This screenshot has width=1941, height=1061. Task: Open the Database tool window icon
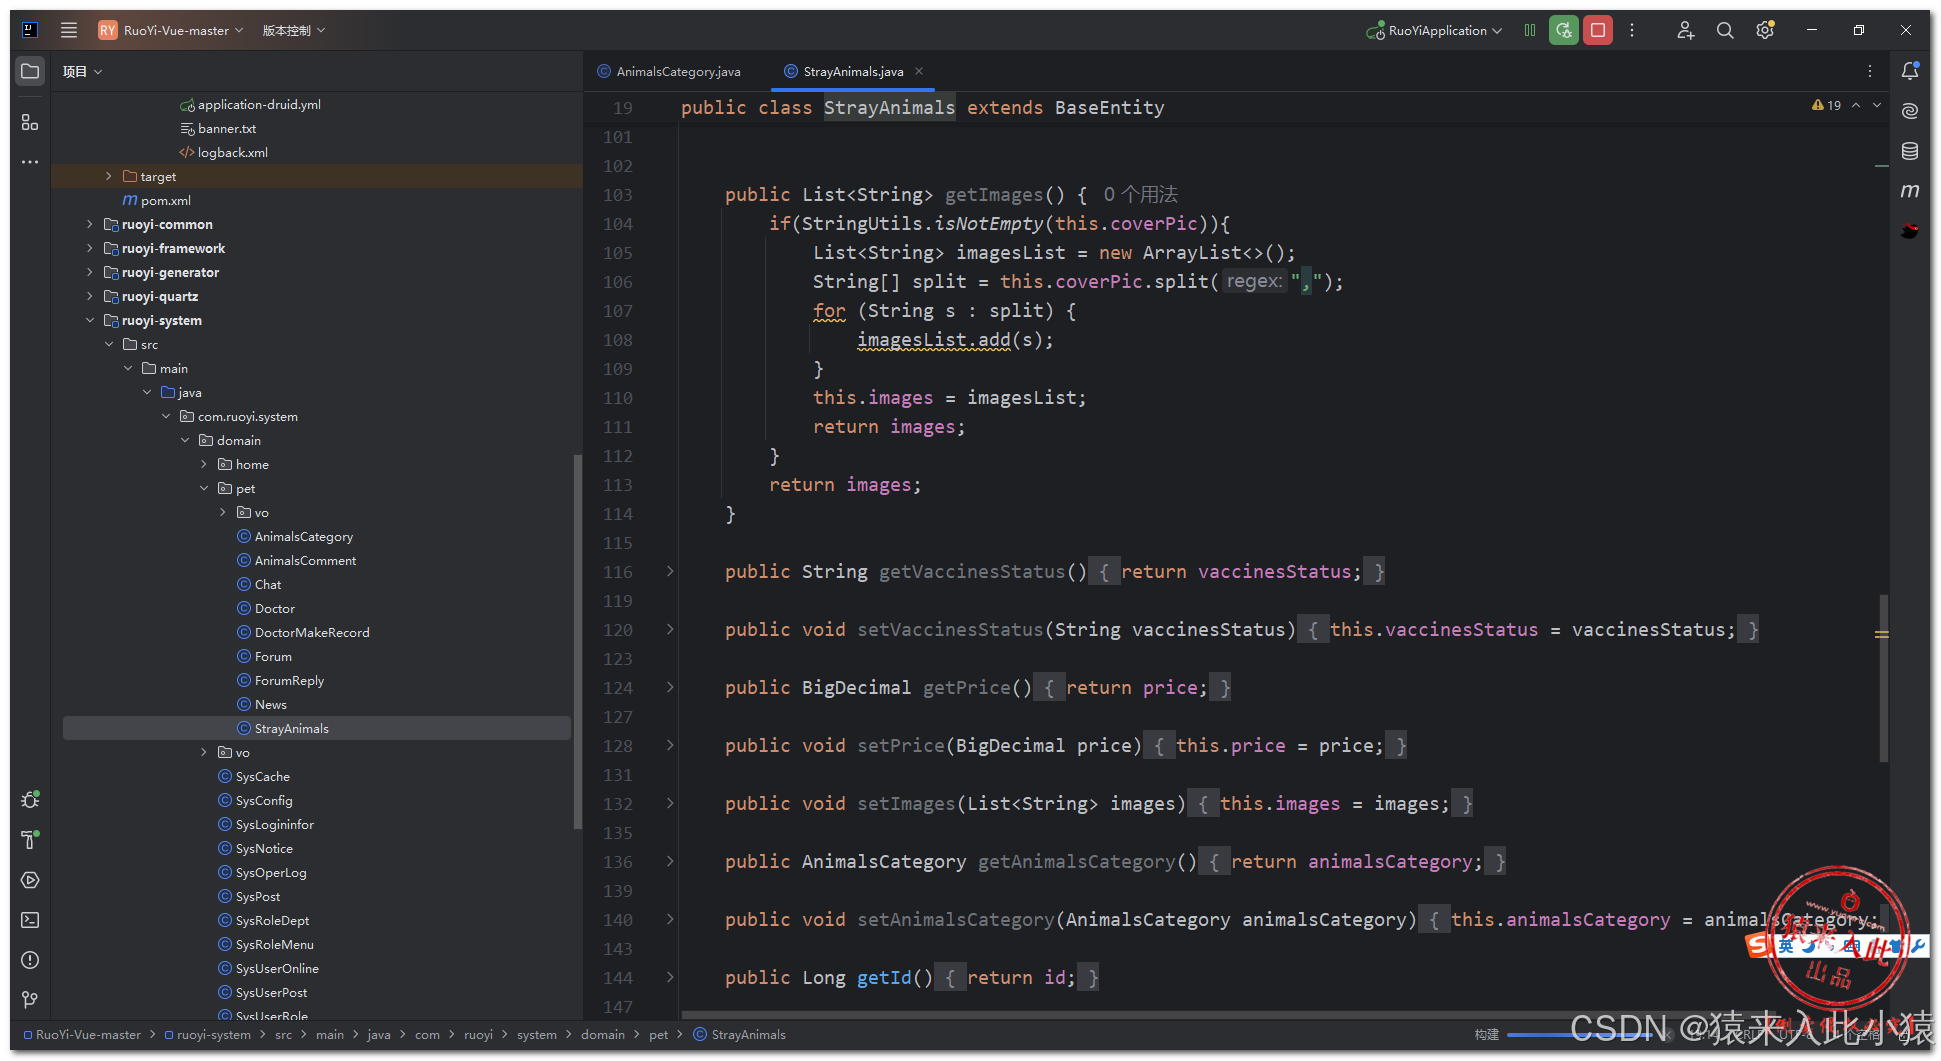coord(1910,151)
